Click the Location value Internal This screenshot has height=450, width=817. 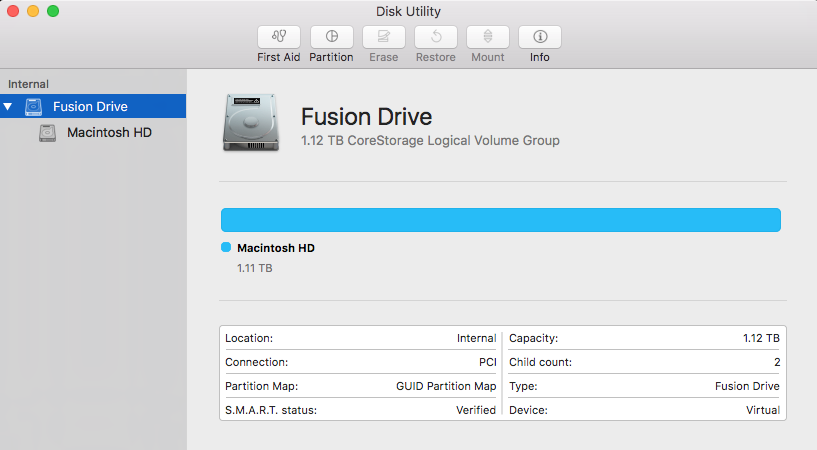pyautogui.click(x=476, y=338)
